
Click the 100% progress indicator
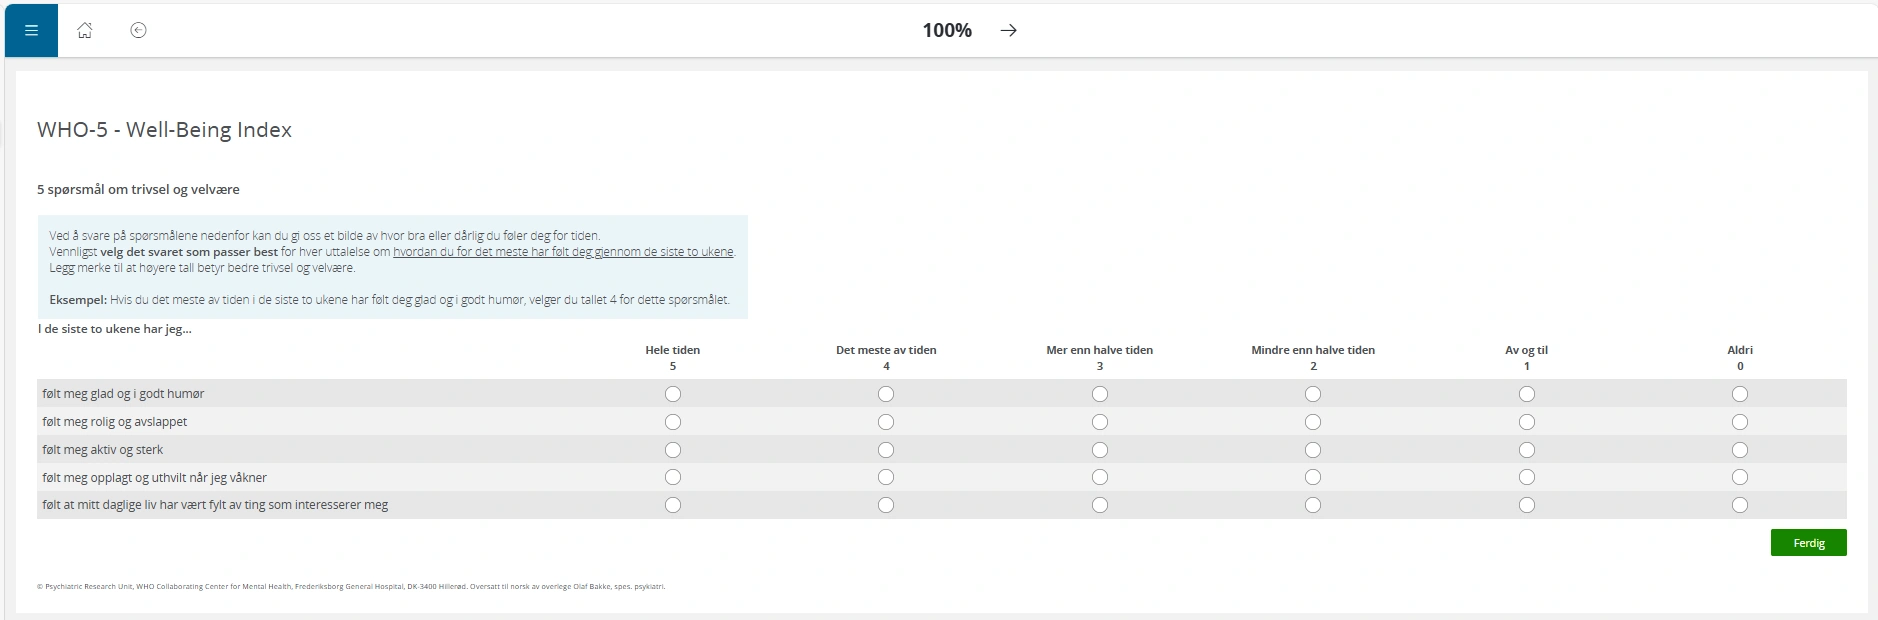pyautogui.click(x=947, y=30)
